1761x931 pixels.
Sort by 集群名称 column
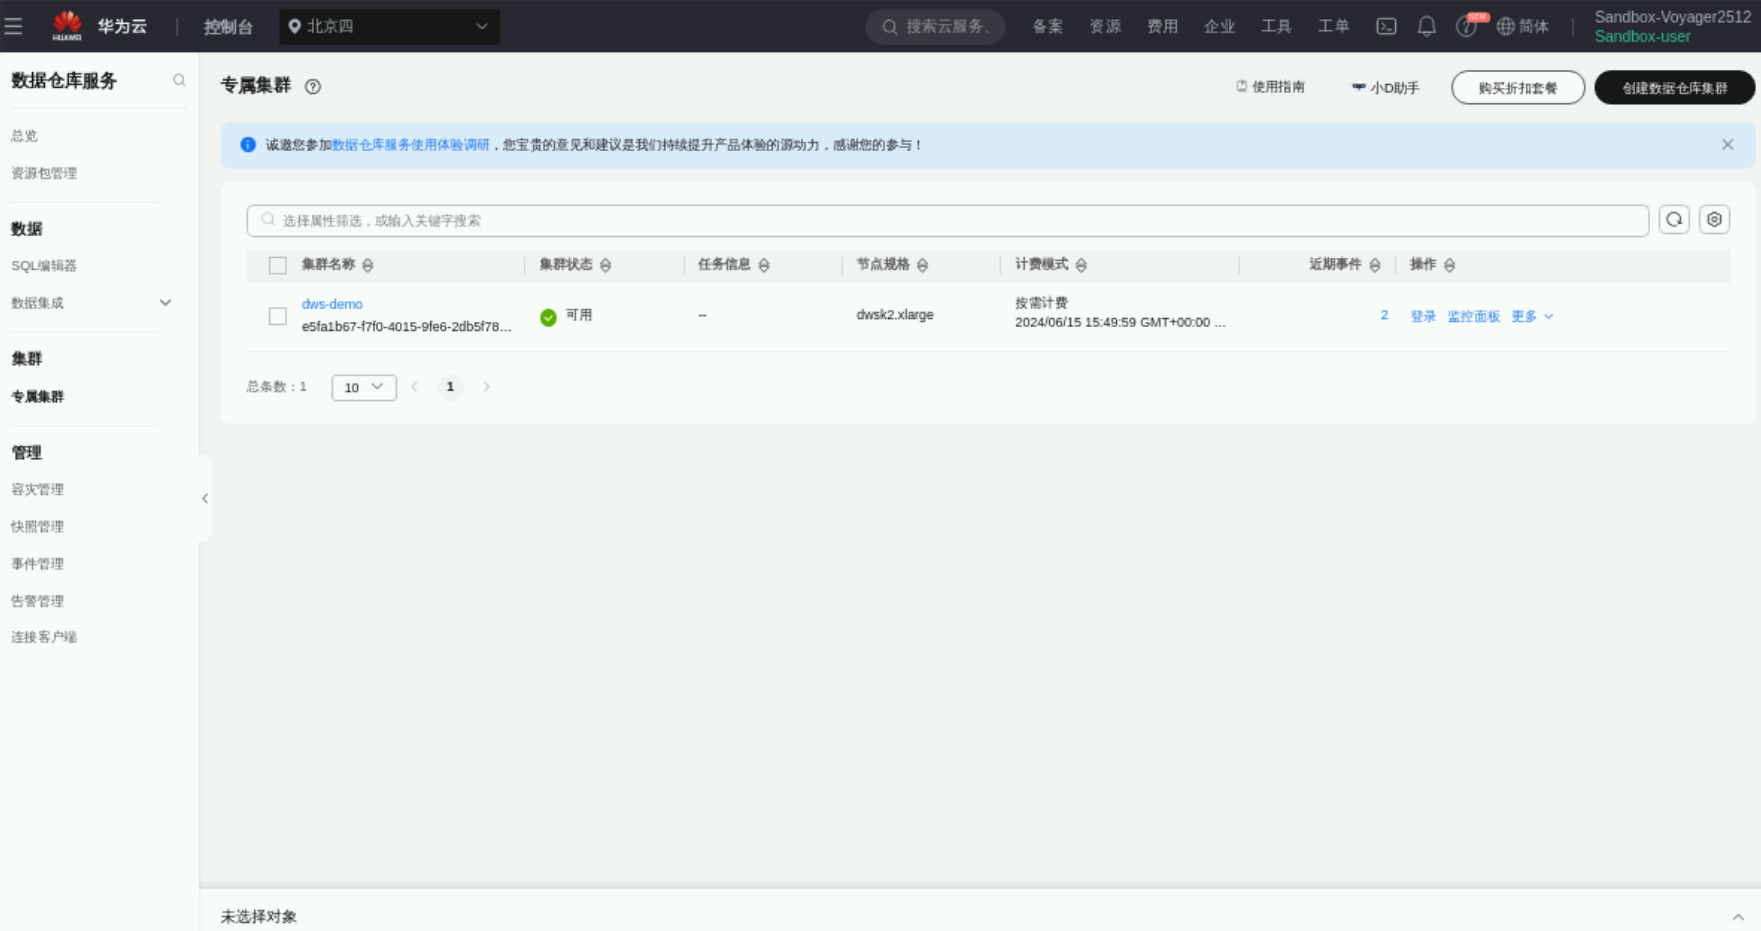click(x=368, y=265)
